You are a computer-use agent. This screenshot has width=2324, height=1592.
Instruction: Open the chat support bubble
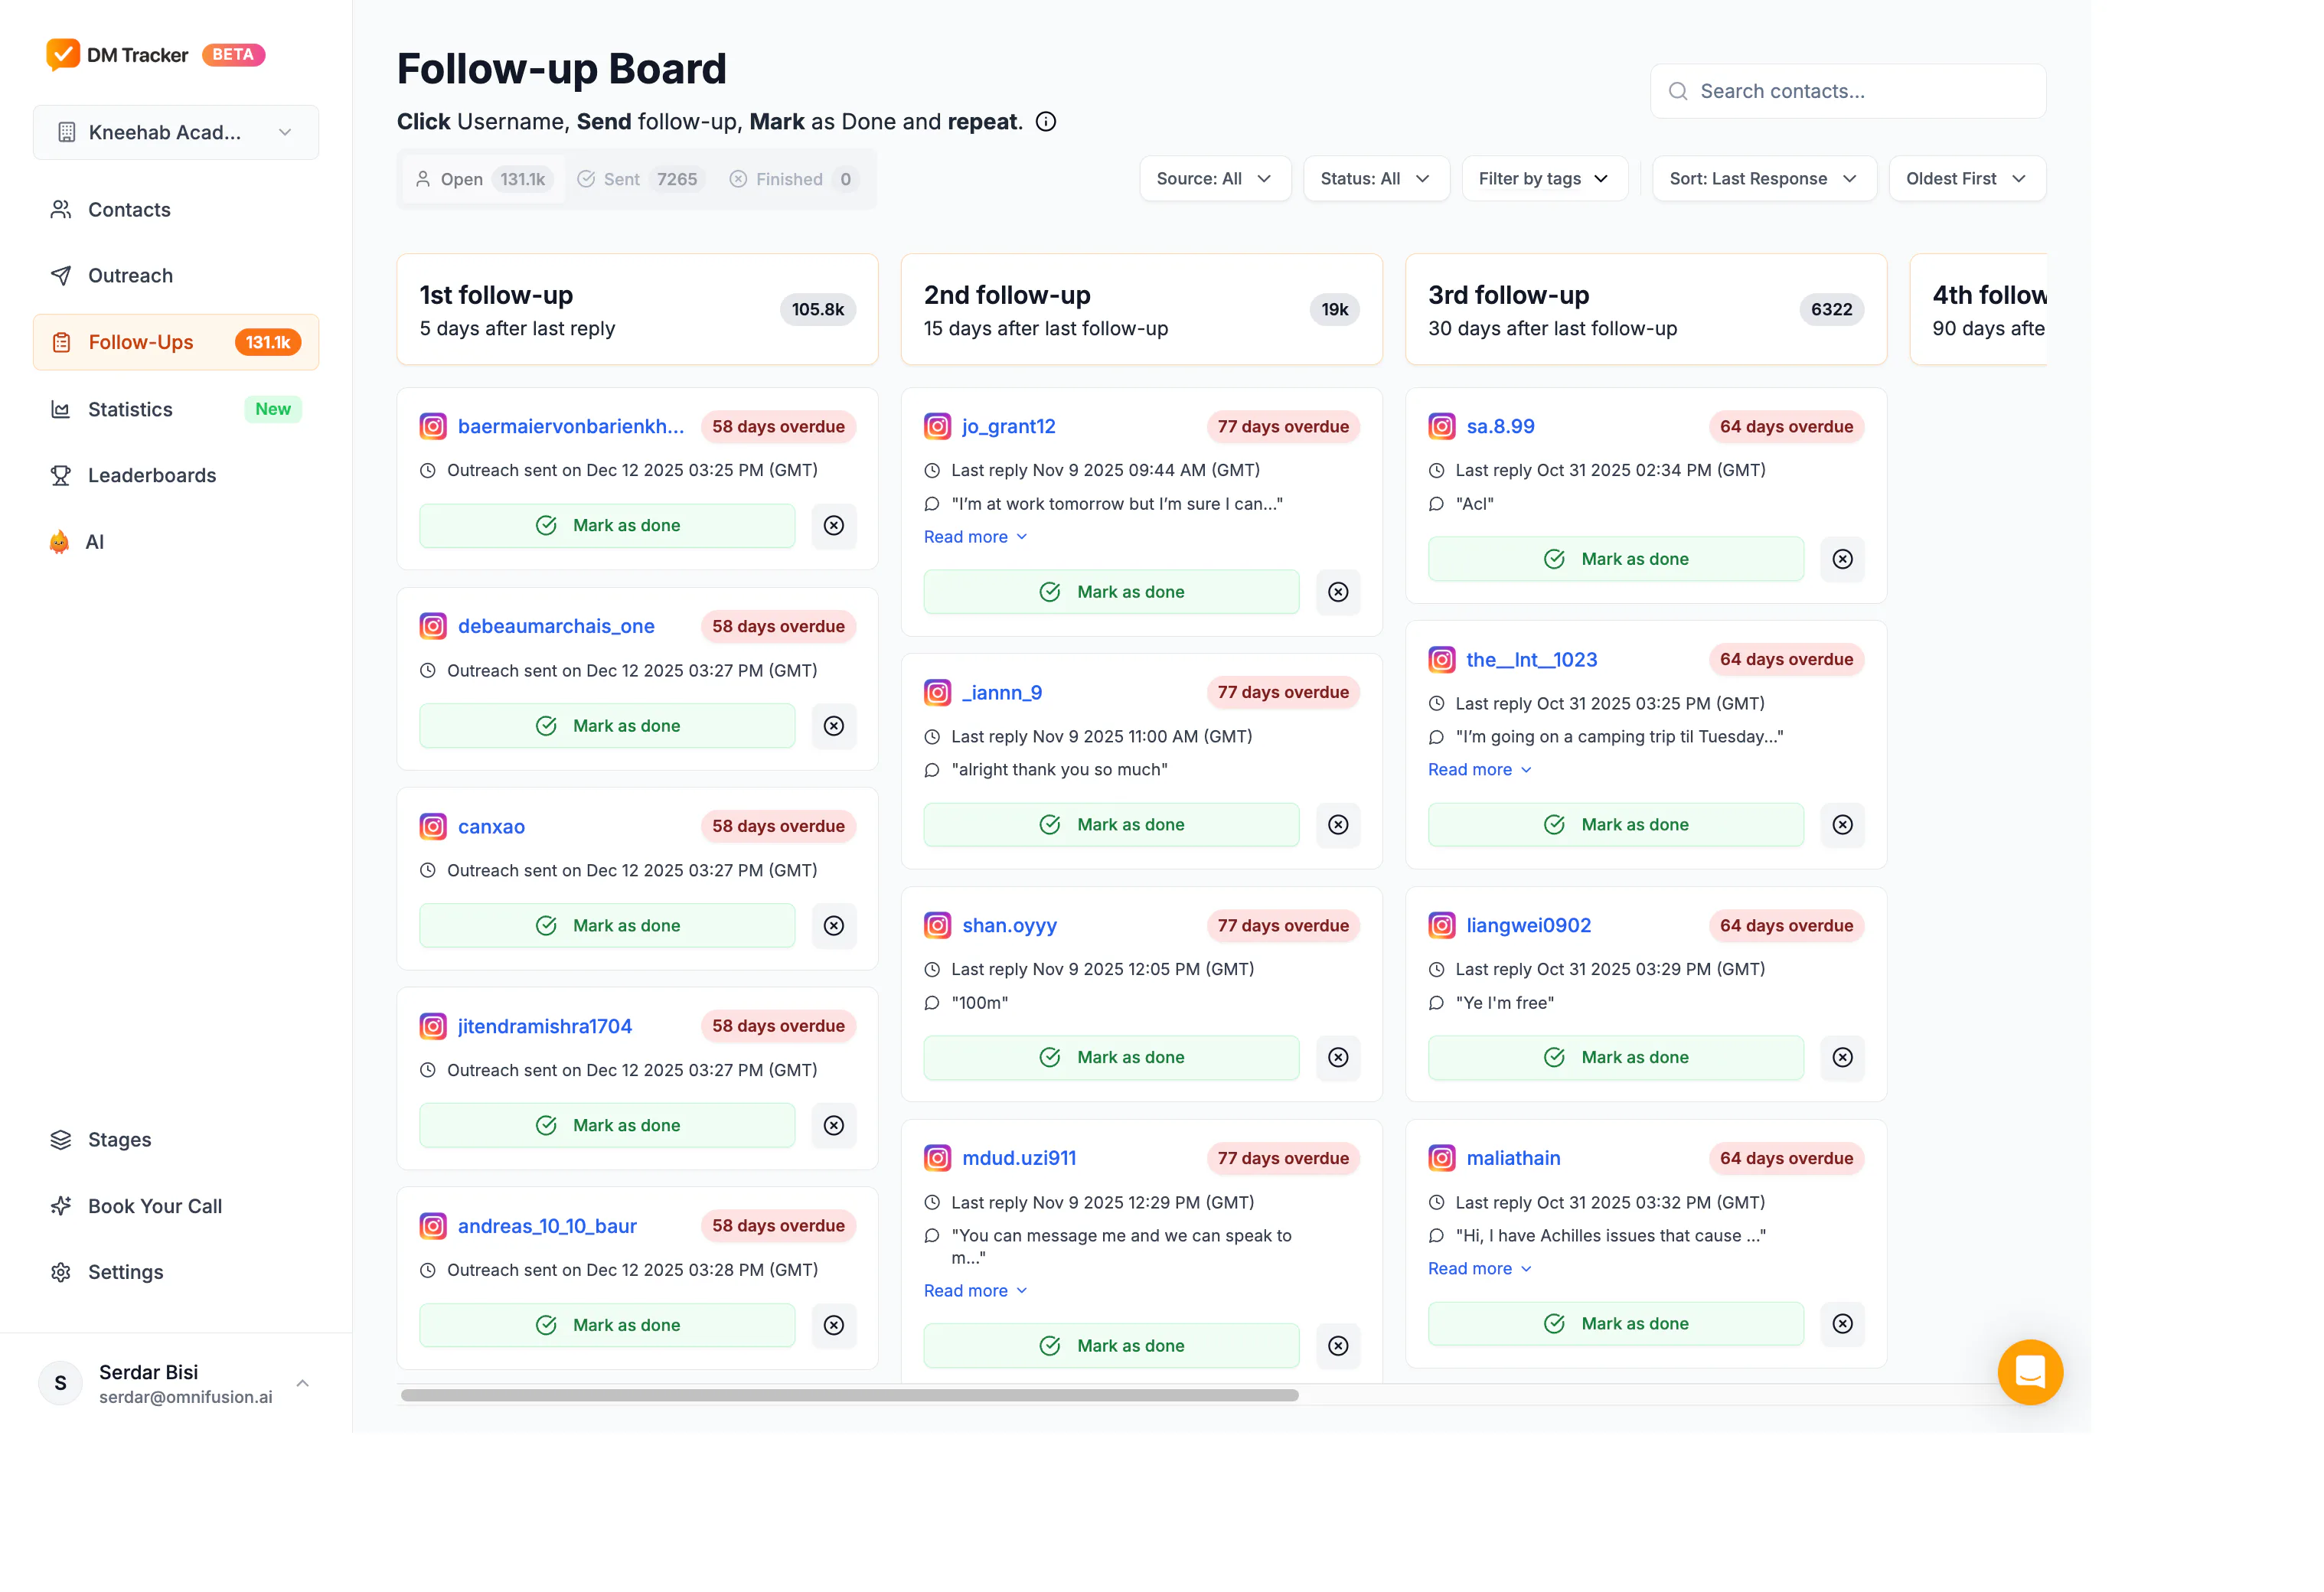coord(2030,1372)
